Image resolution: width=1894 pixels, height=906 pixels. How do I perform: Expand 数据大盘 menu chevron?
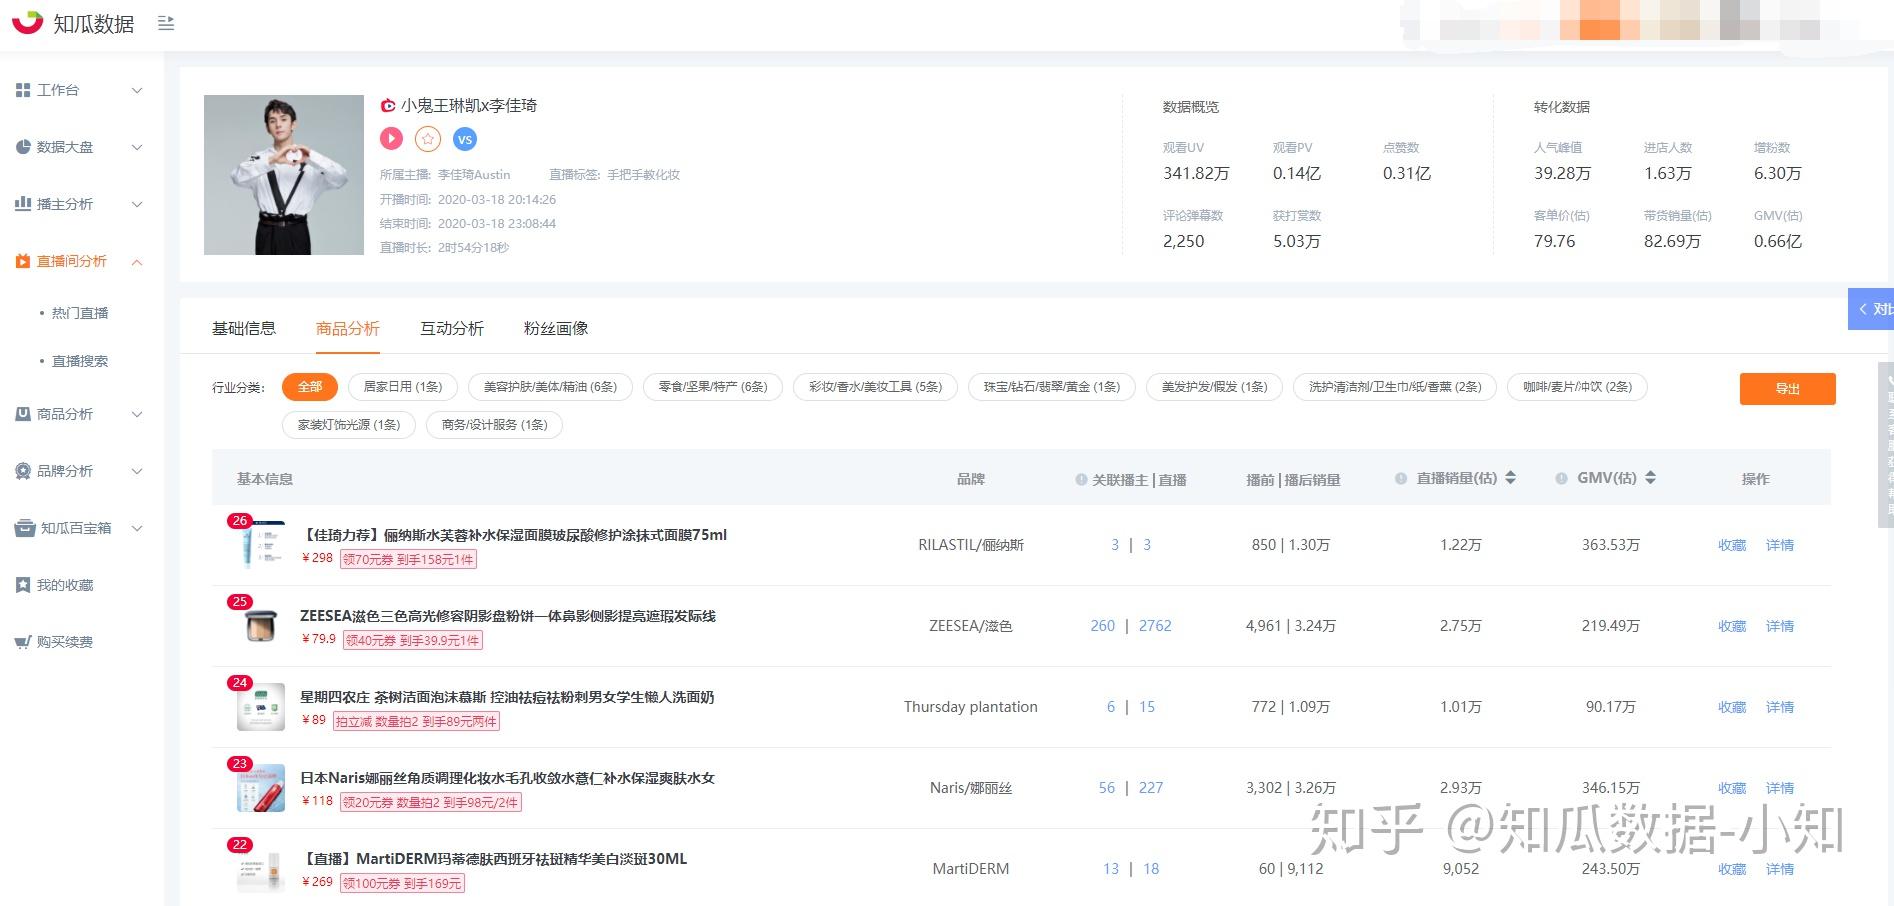[x=137, y=147]
